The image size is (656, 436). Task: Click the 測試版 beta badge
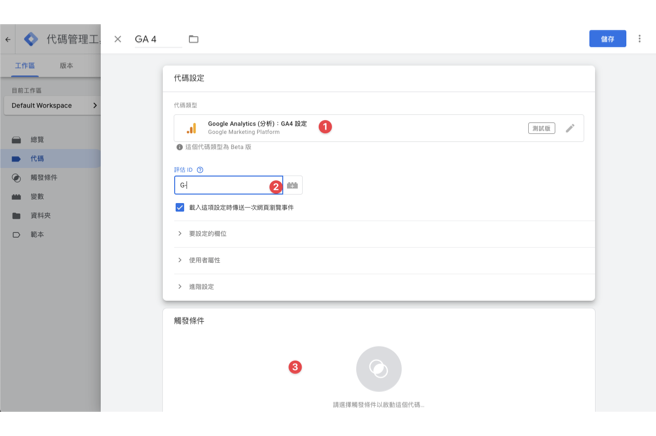click(541, 128)
